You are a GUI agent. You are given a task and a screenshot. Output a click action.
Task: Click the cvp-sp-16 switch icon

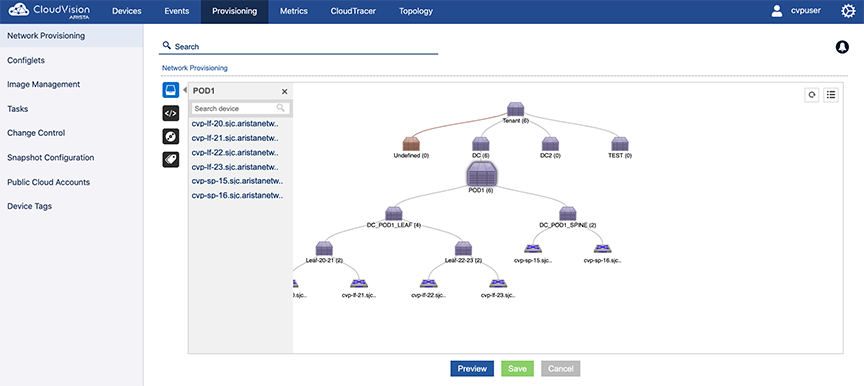[602, 249]
